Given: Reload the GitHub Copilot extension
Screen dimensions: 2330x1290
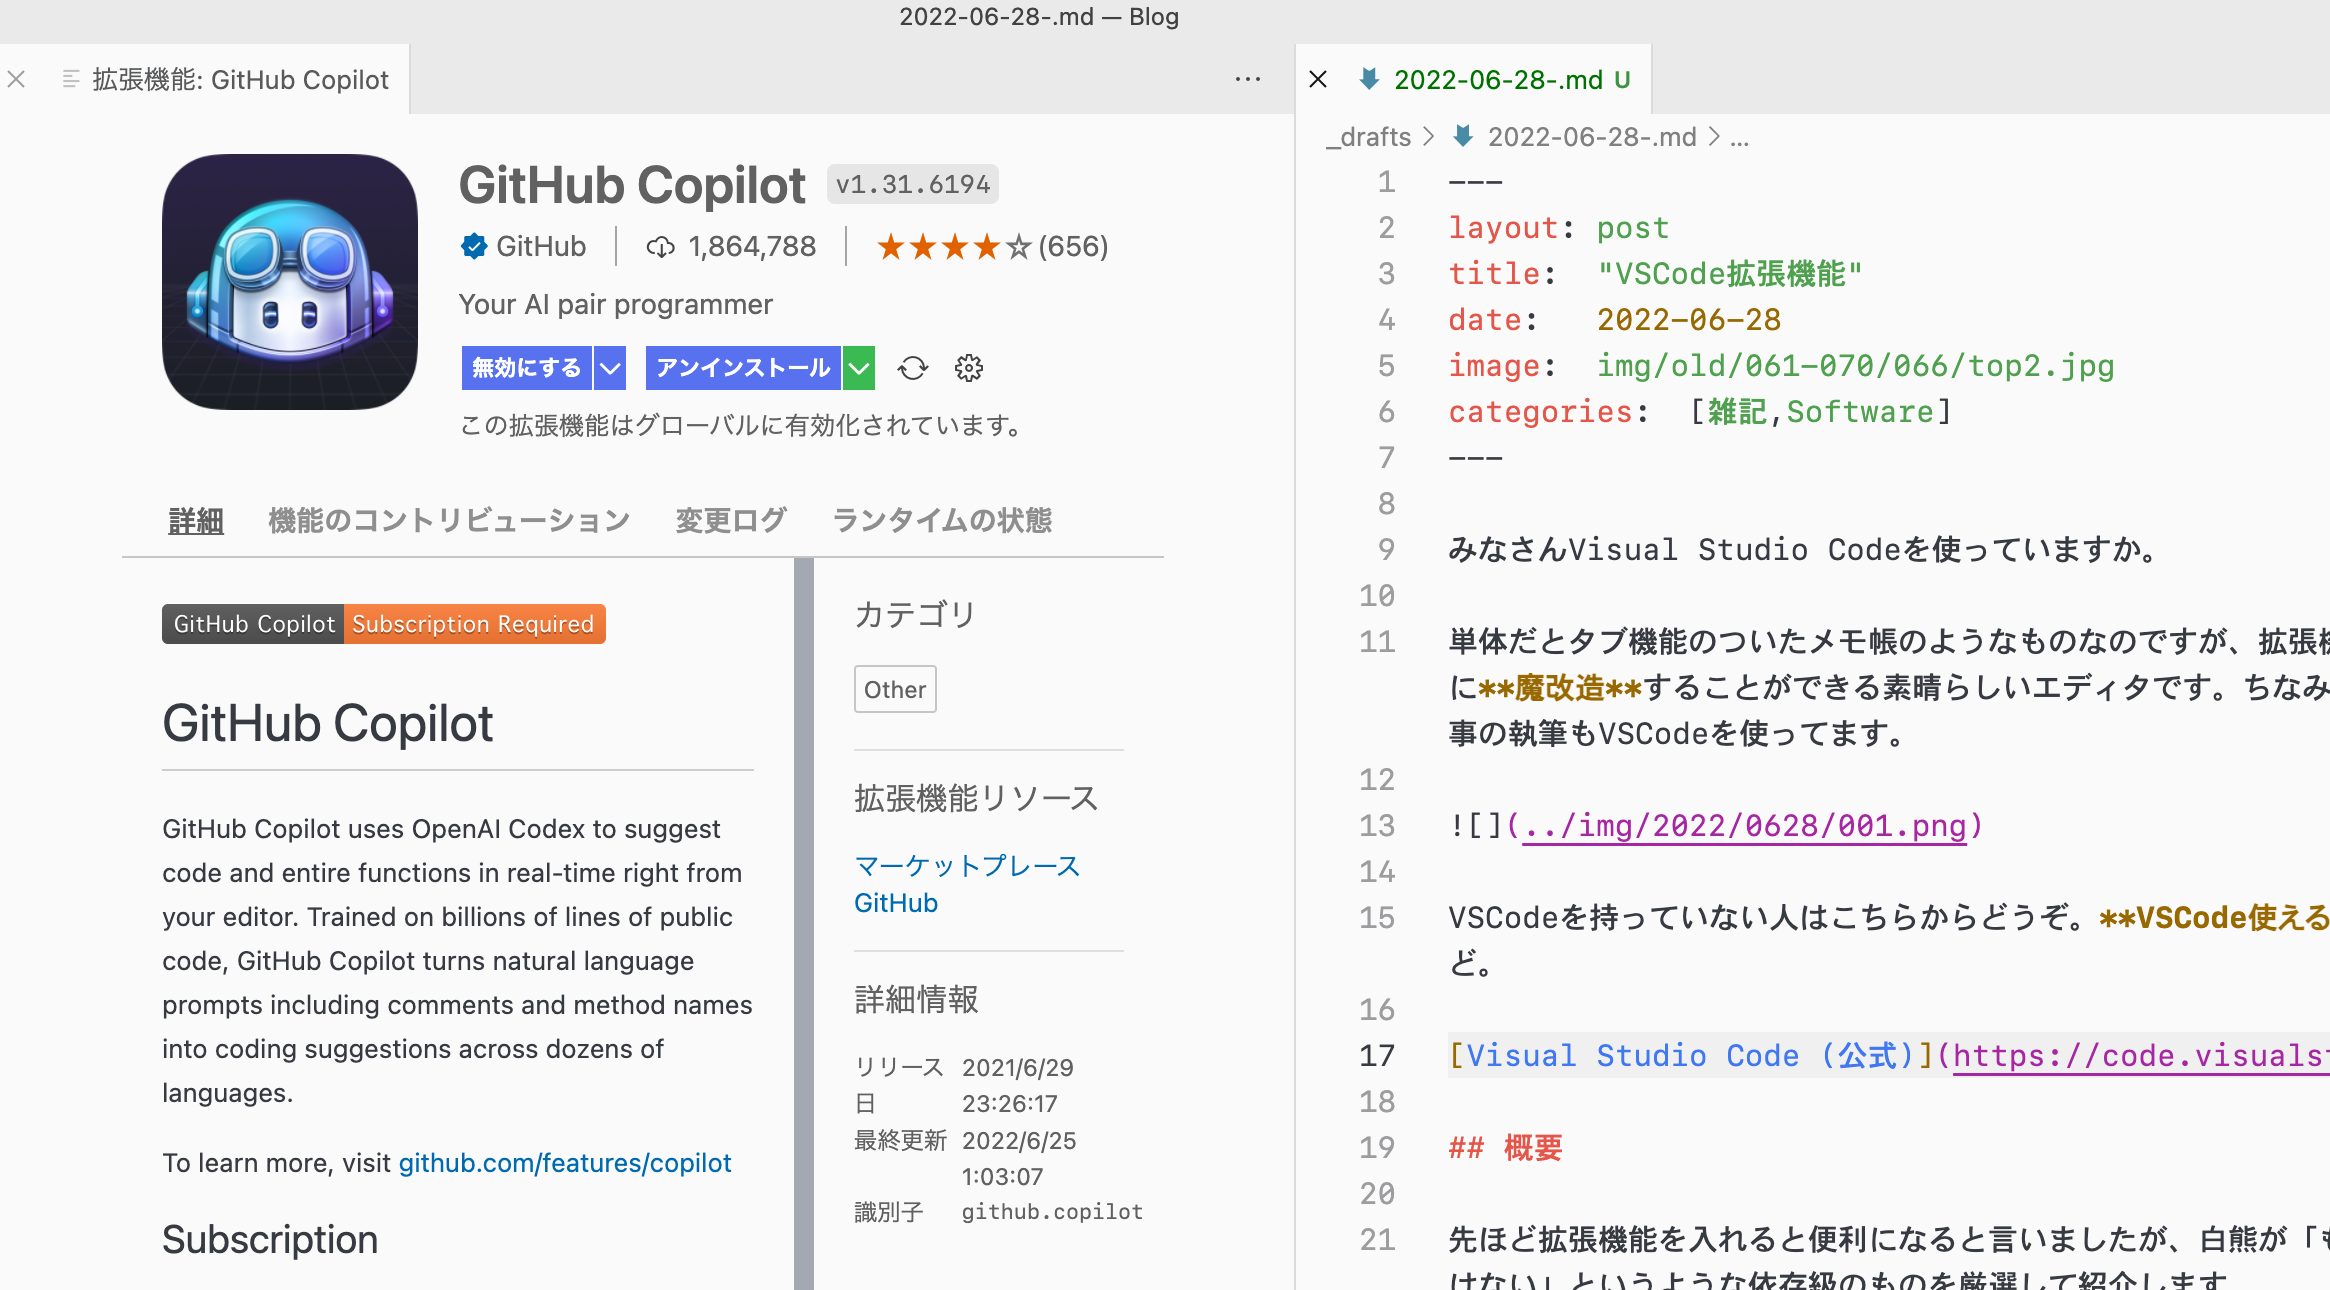Looking at the screenshot, I should pyautogui.click(x=911, y=368).
